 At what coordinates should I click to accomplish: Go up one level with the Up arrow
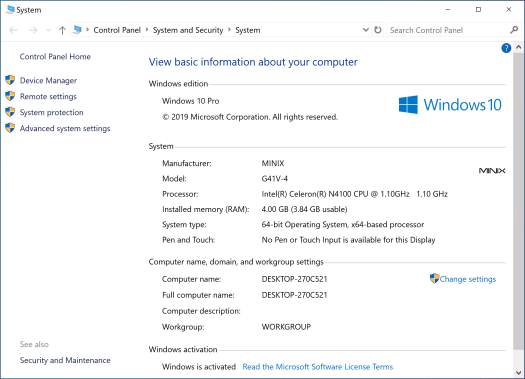62,30
